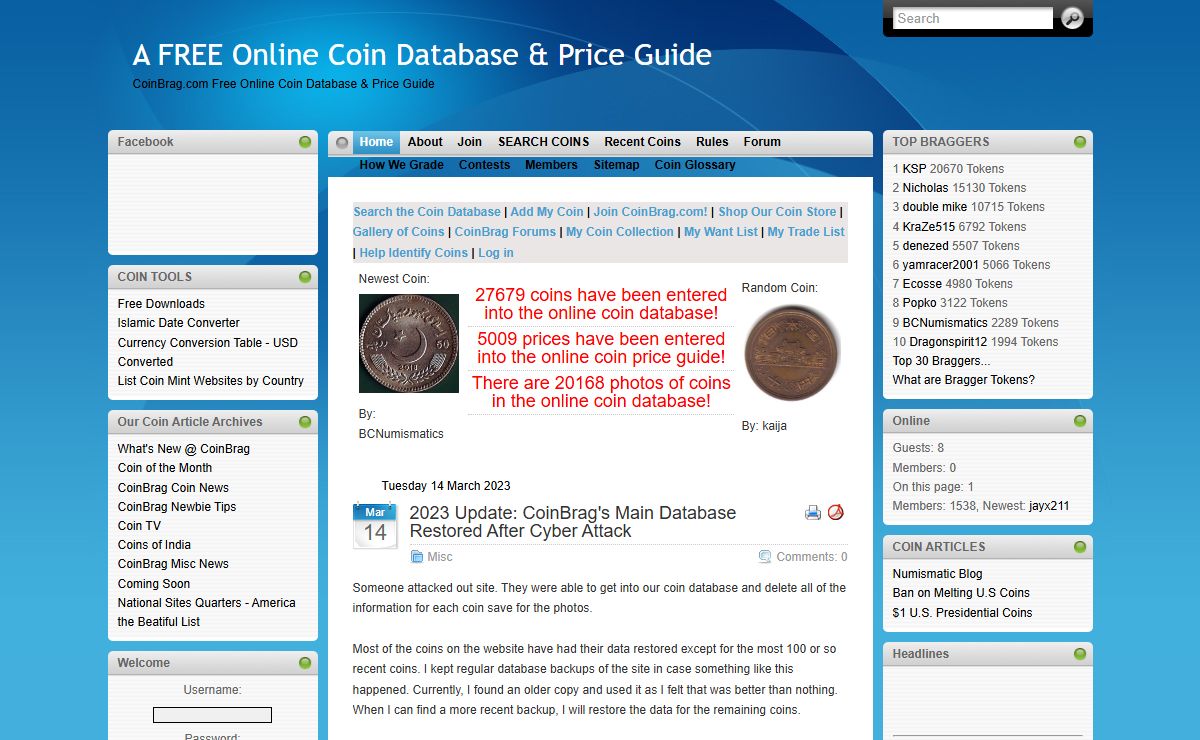Click the Search input field

pyautogui.click(x=973, y=18)
